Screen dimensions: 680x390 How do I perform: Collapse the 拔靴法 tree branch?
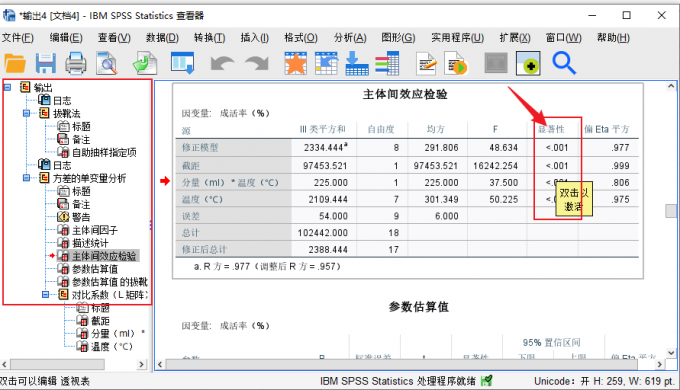click(x=26, y=113)
